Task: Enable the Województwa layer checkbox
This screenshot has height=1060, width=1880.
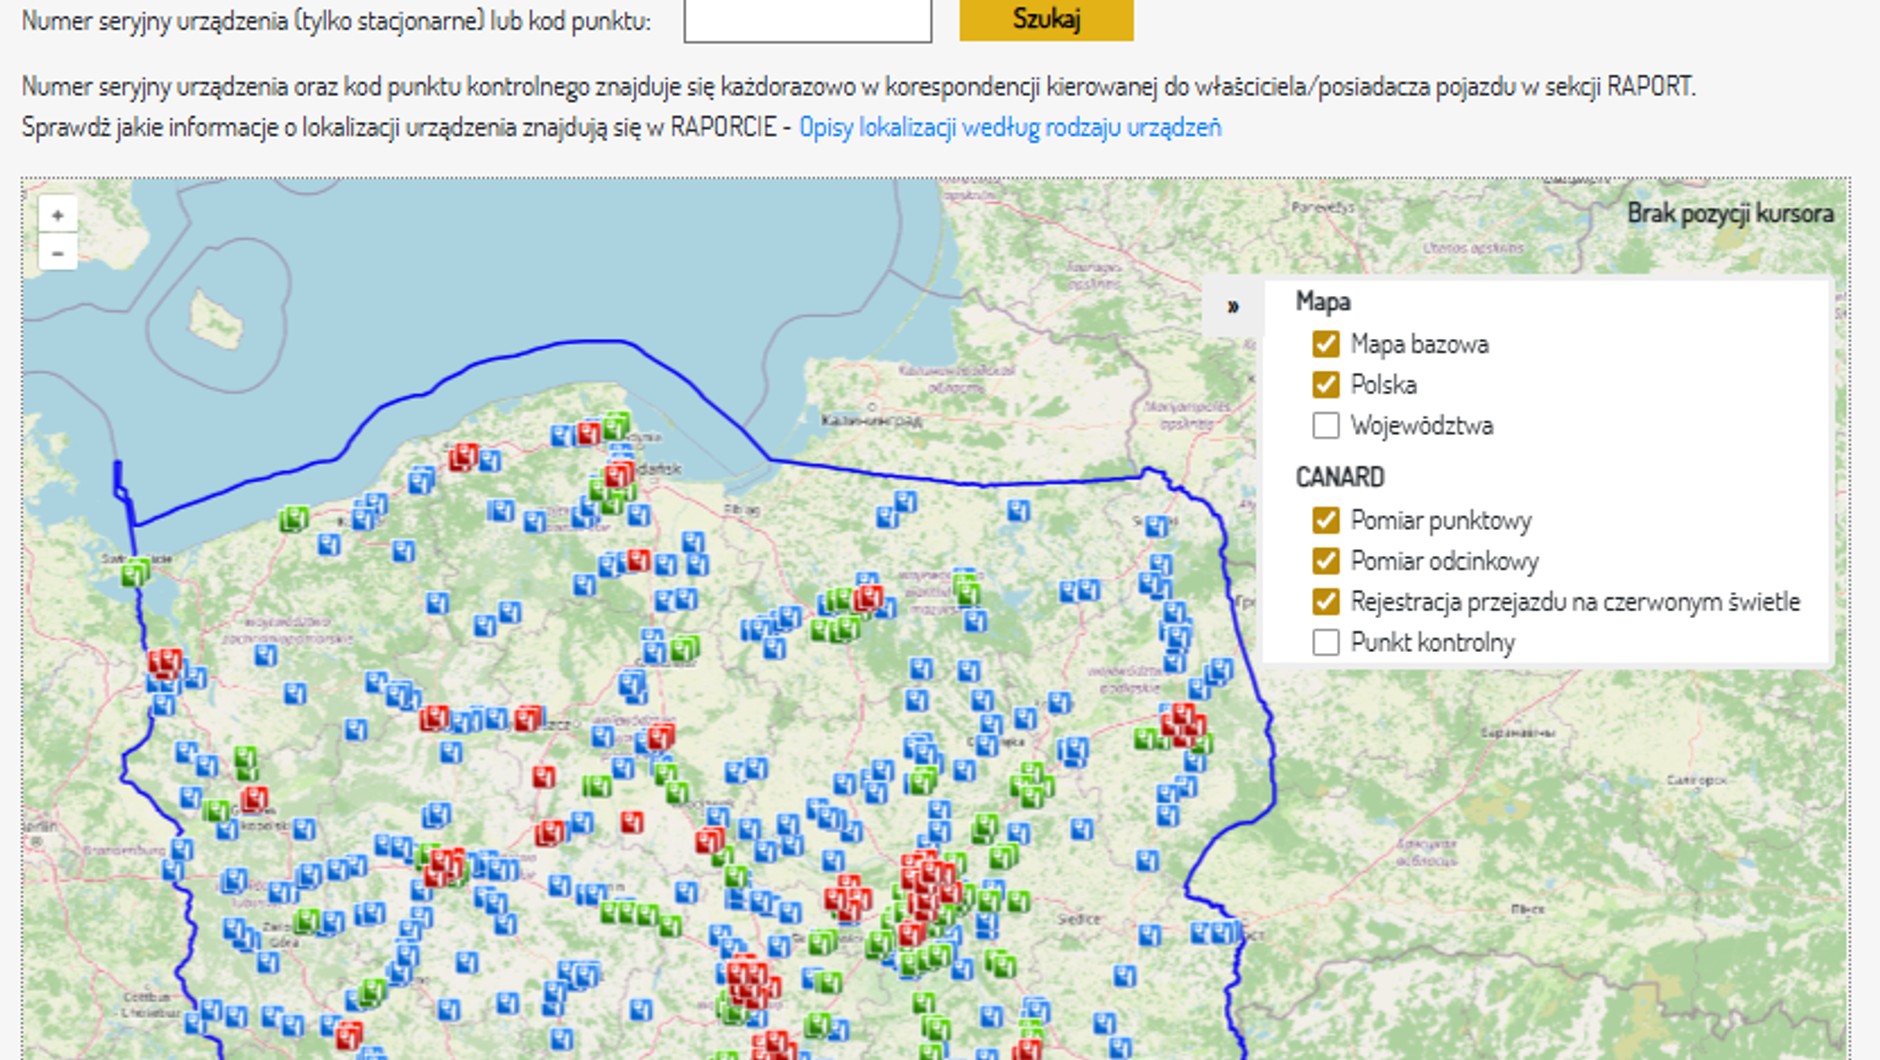Action: (1325, 425)
